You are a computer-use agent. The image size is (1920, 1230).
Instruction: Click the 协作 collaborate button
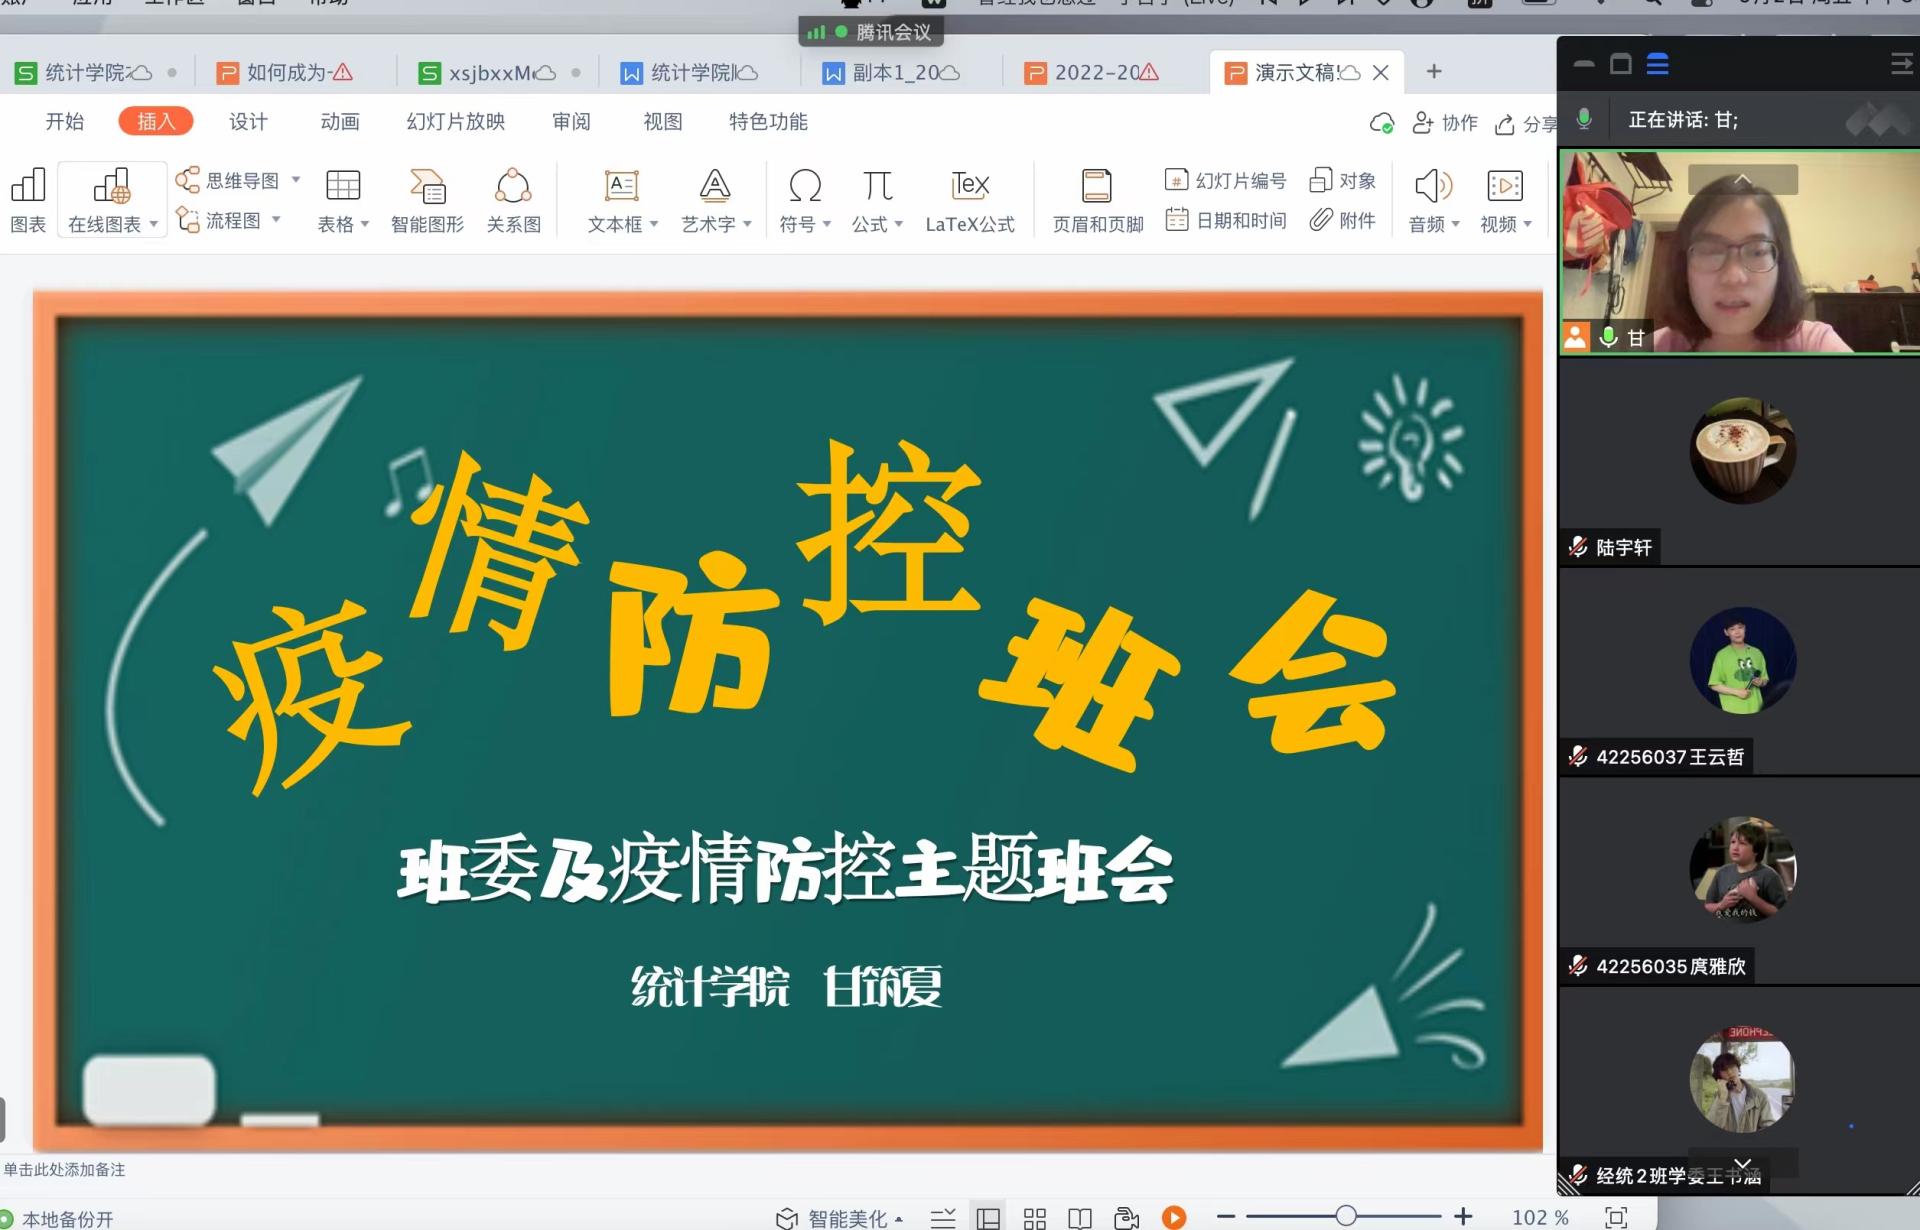coord(1445,122)
